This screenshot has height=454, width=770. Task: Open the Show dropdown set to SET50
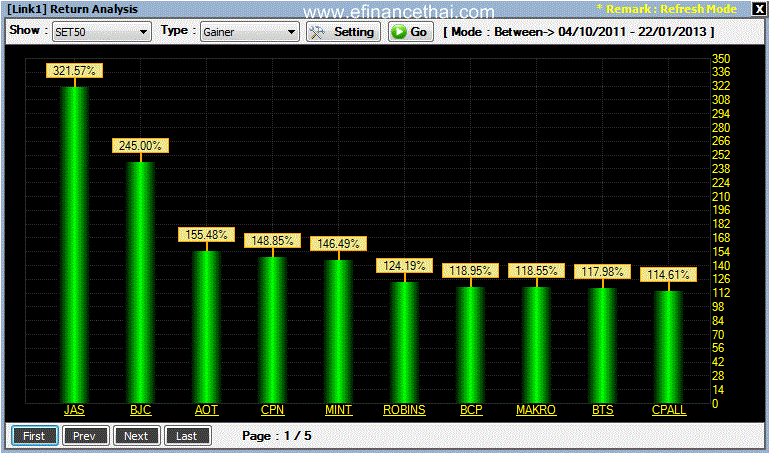[x=101, y=32]
